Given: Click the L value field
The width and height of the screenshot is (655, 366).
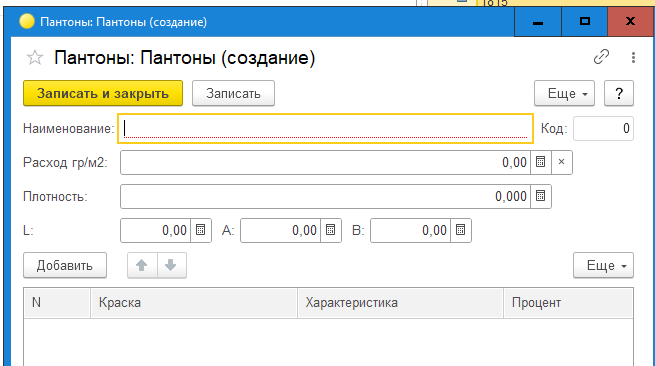Looking at the screenshot, I should click(x=155, y=230).
